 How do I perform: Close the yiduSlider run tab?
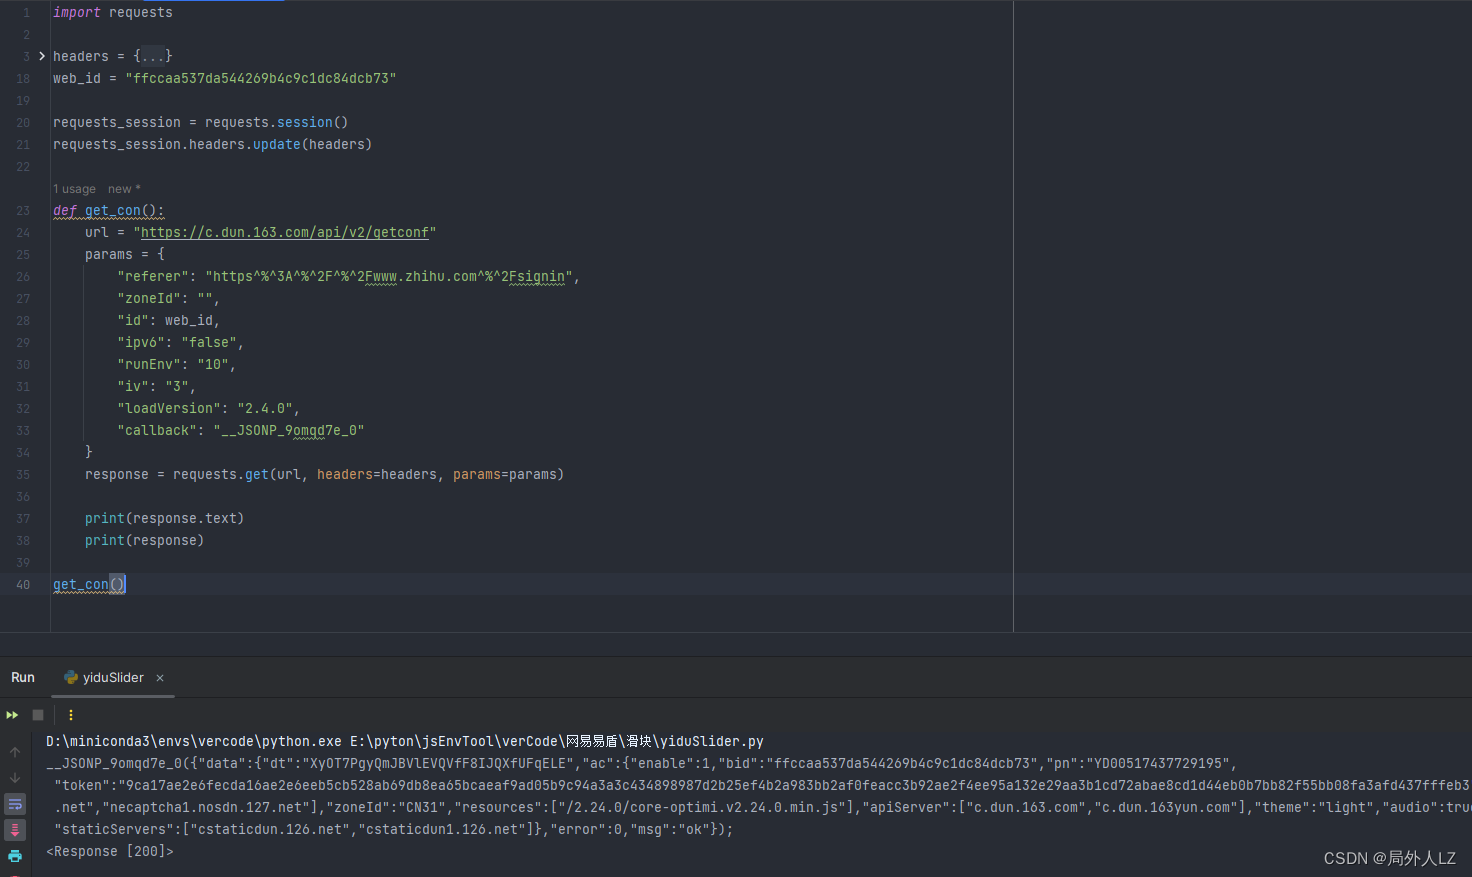(x=160, y=678)
